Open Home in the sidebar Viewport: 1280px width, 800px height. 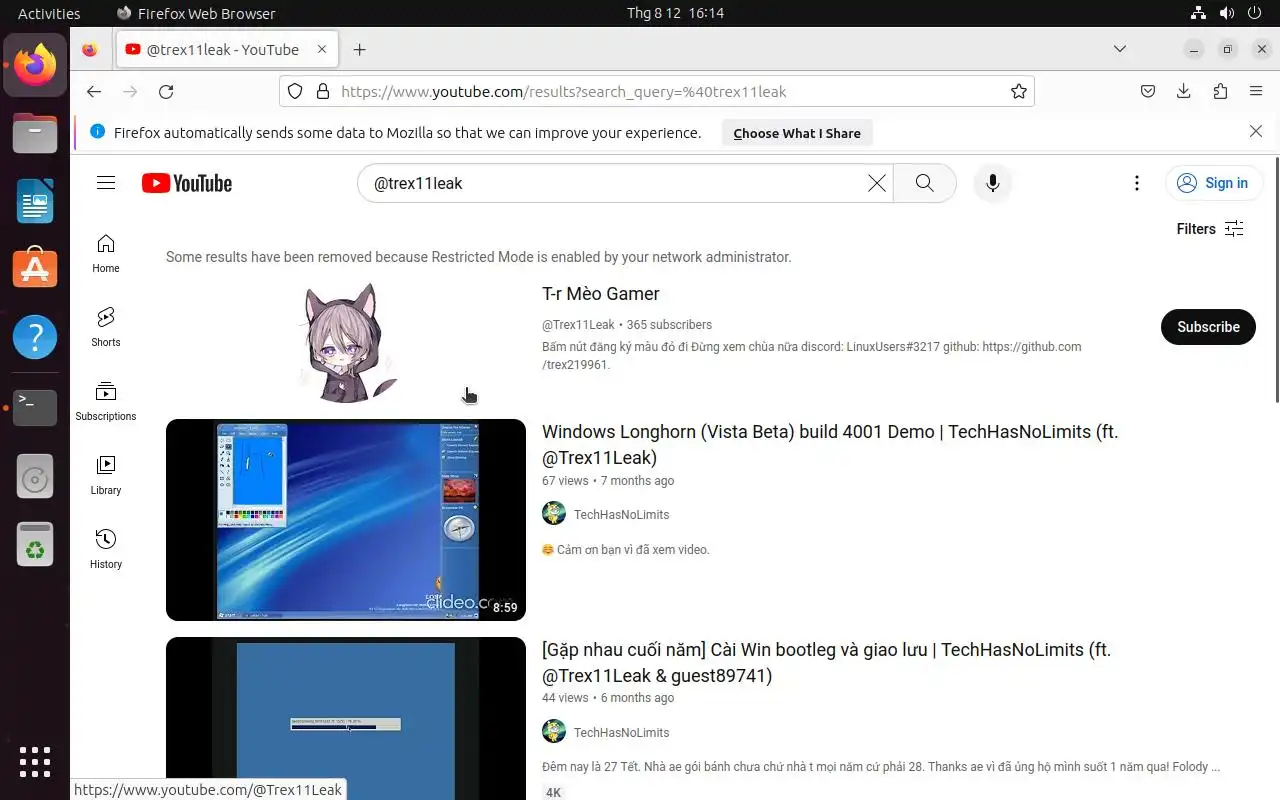tap(106, 253)
